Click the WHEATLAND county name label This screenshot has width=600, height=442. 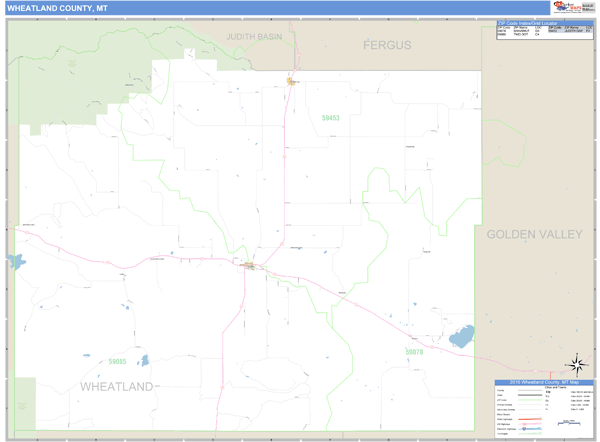(x=116, y=386)
